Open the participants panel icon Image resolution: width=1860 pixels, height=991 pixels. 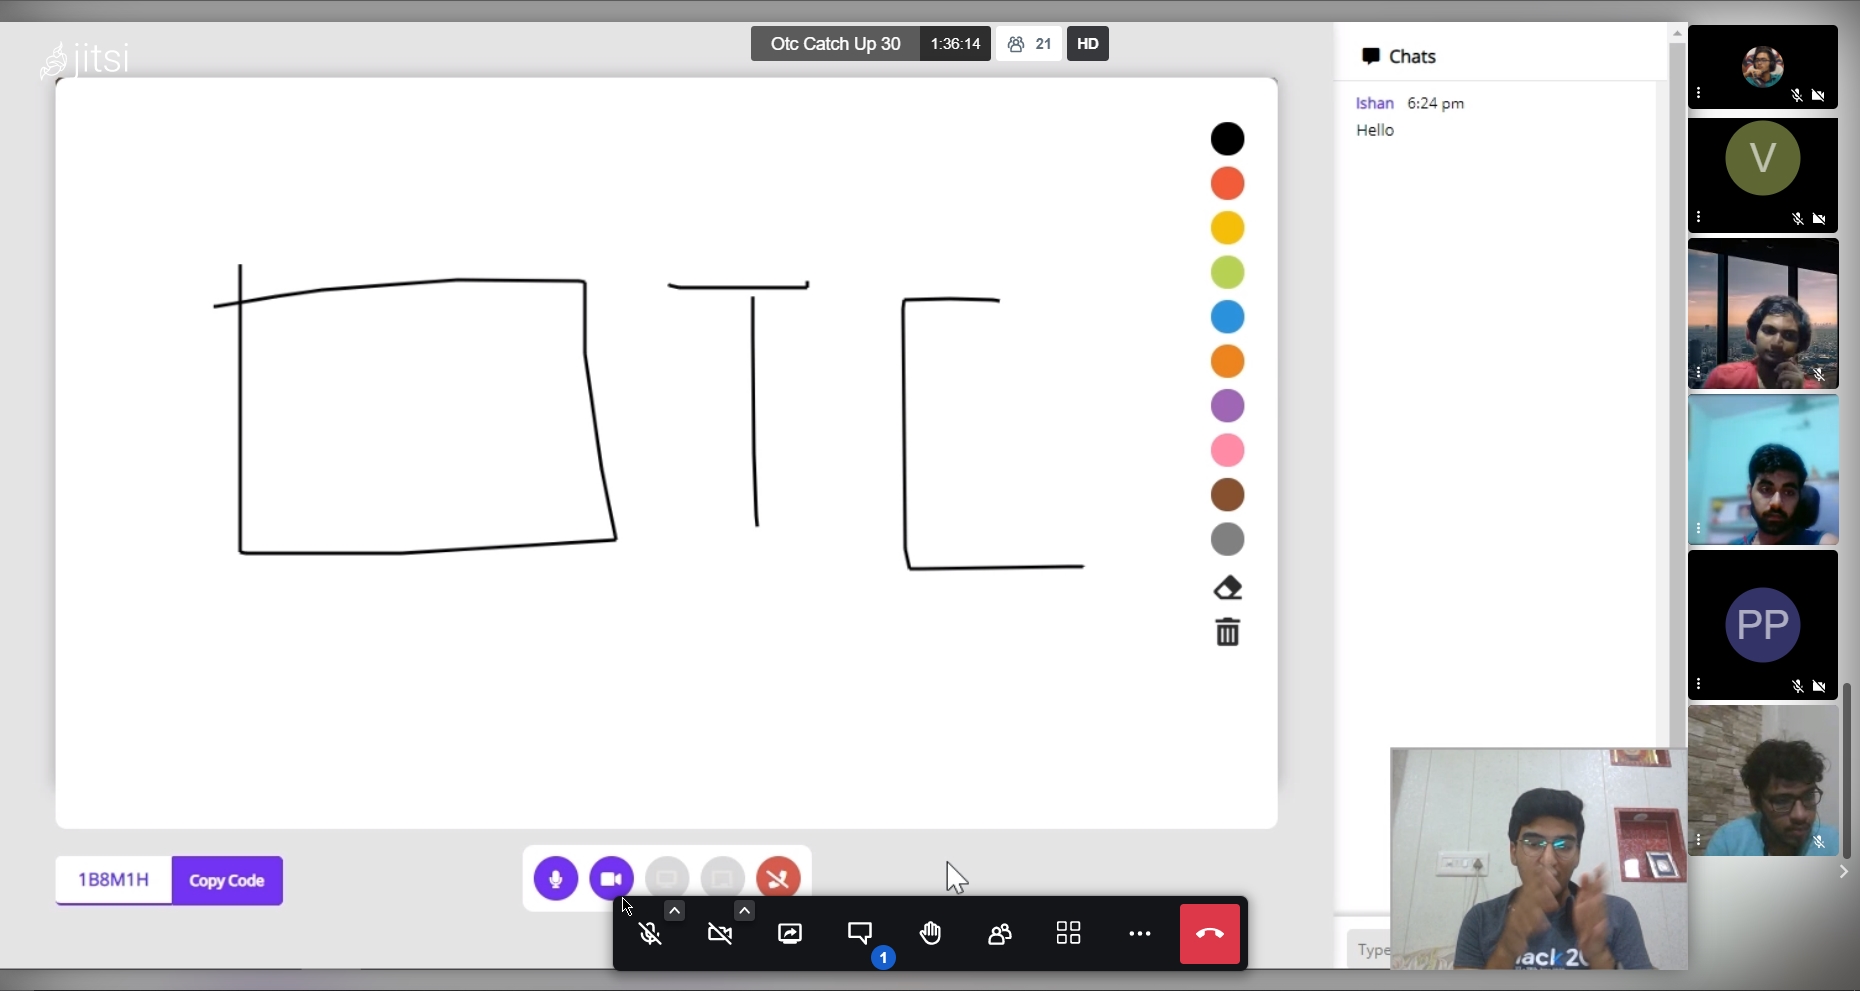(x=1000, y=934)
